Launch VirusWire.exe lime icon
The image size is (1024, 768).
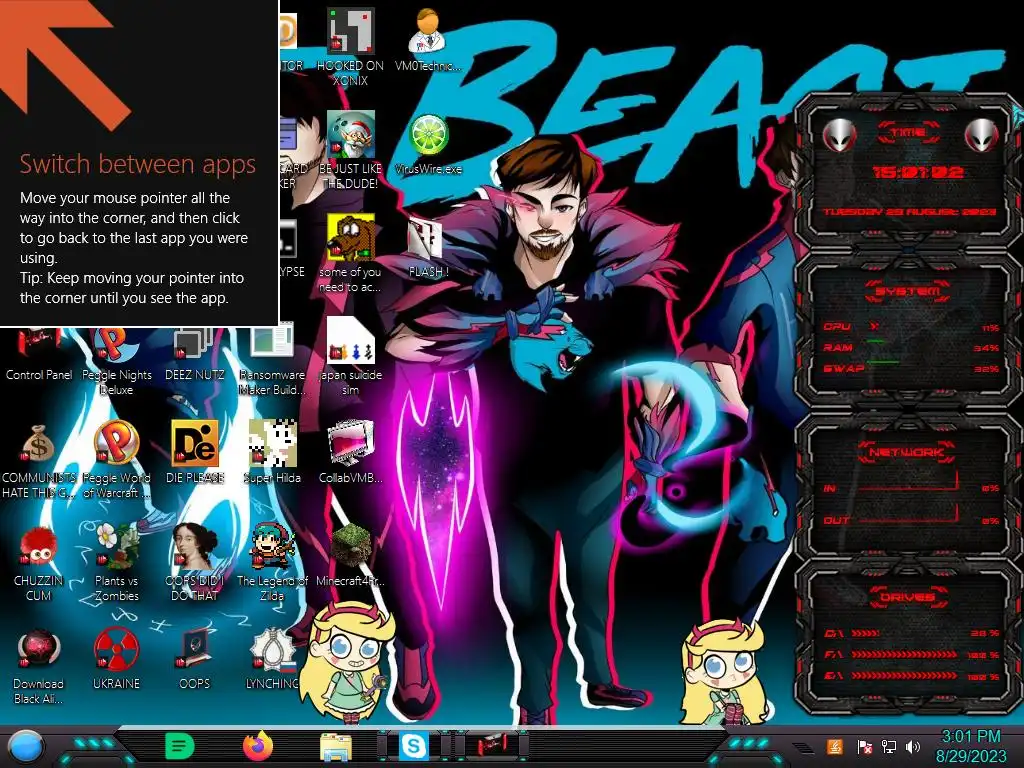pos(428,144)
